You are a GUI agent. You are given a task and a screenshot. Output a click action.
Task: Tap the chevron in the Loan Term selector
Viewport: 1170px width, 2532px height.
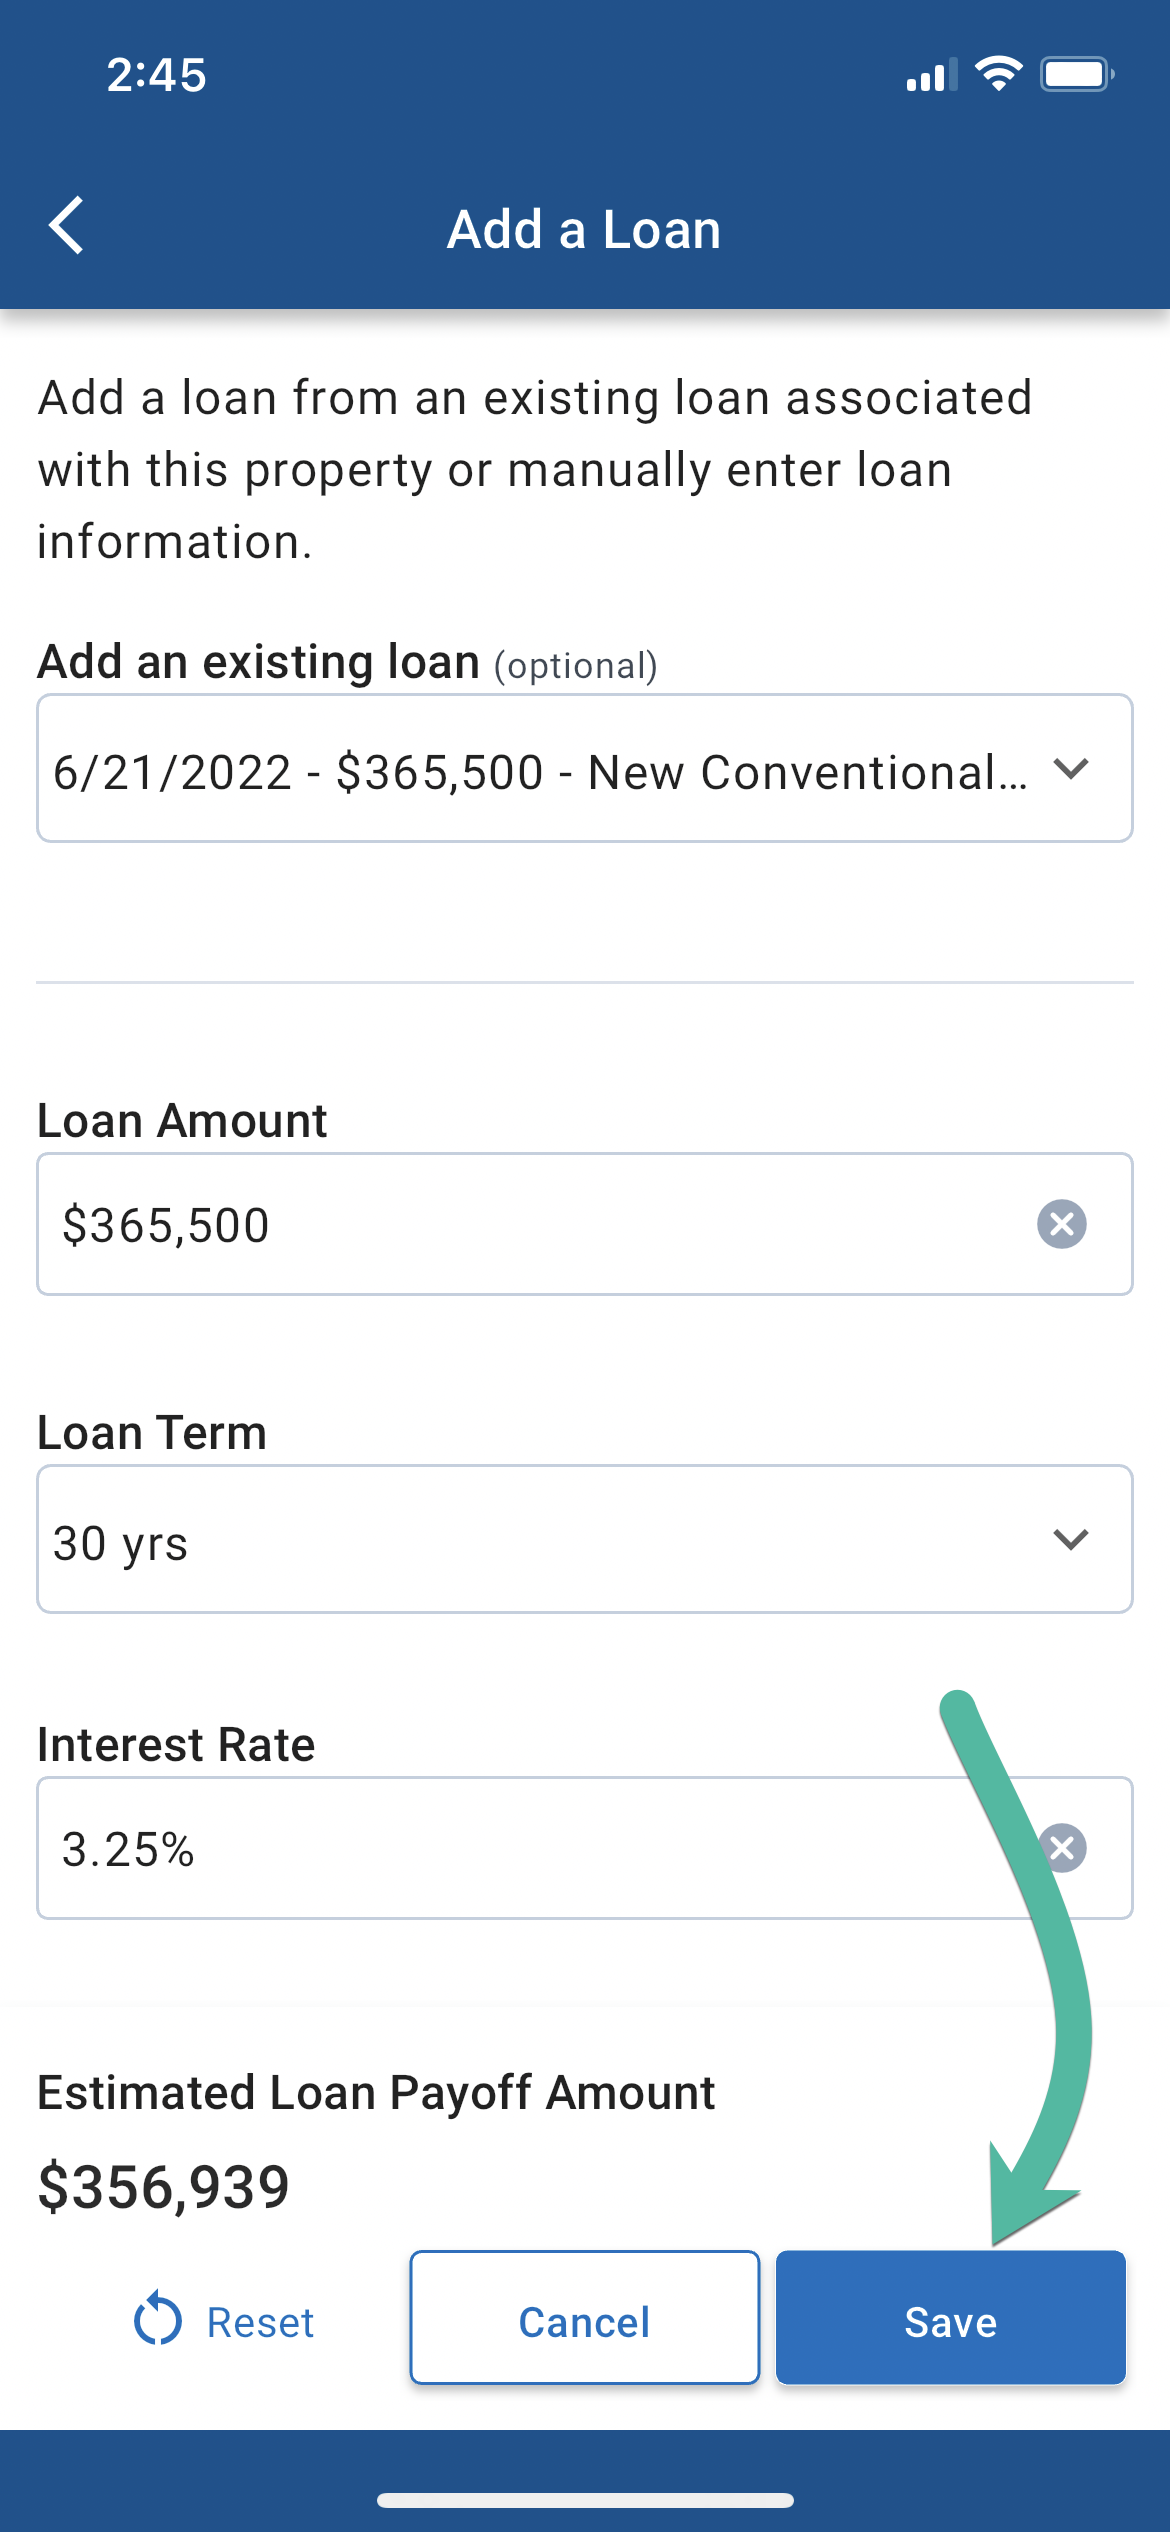click(1070, 1540)
